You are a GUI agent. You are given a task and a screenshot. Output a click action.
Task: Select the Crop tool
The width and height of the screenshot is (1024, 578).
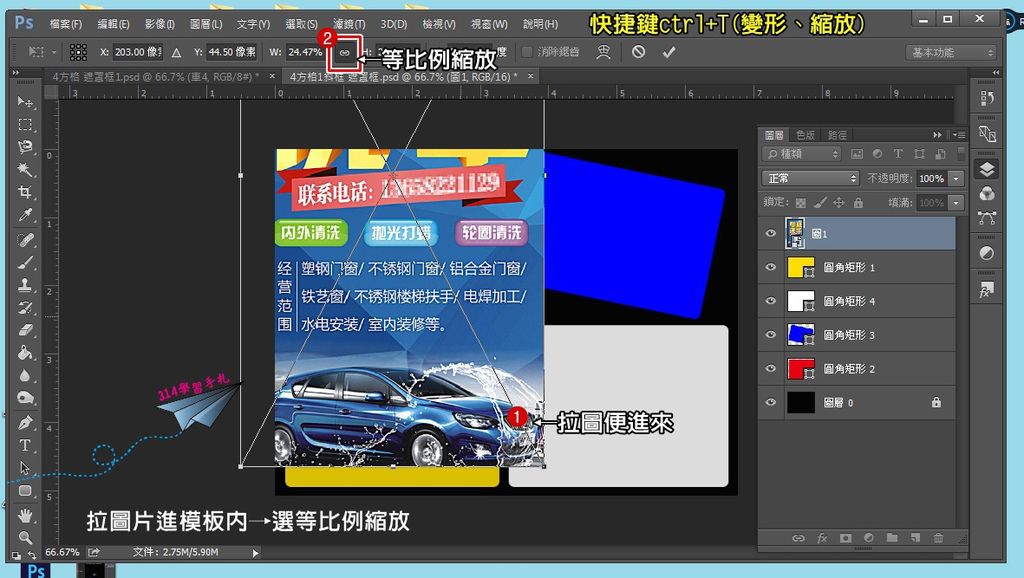click(25, 192)
